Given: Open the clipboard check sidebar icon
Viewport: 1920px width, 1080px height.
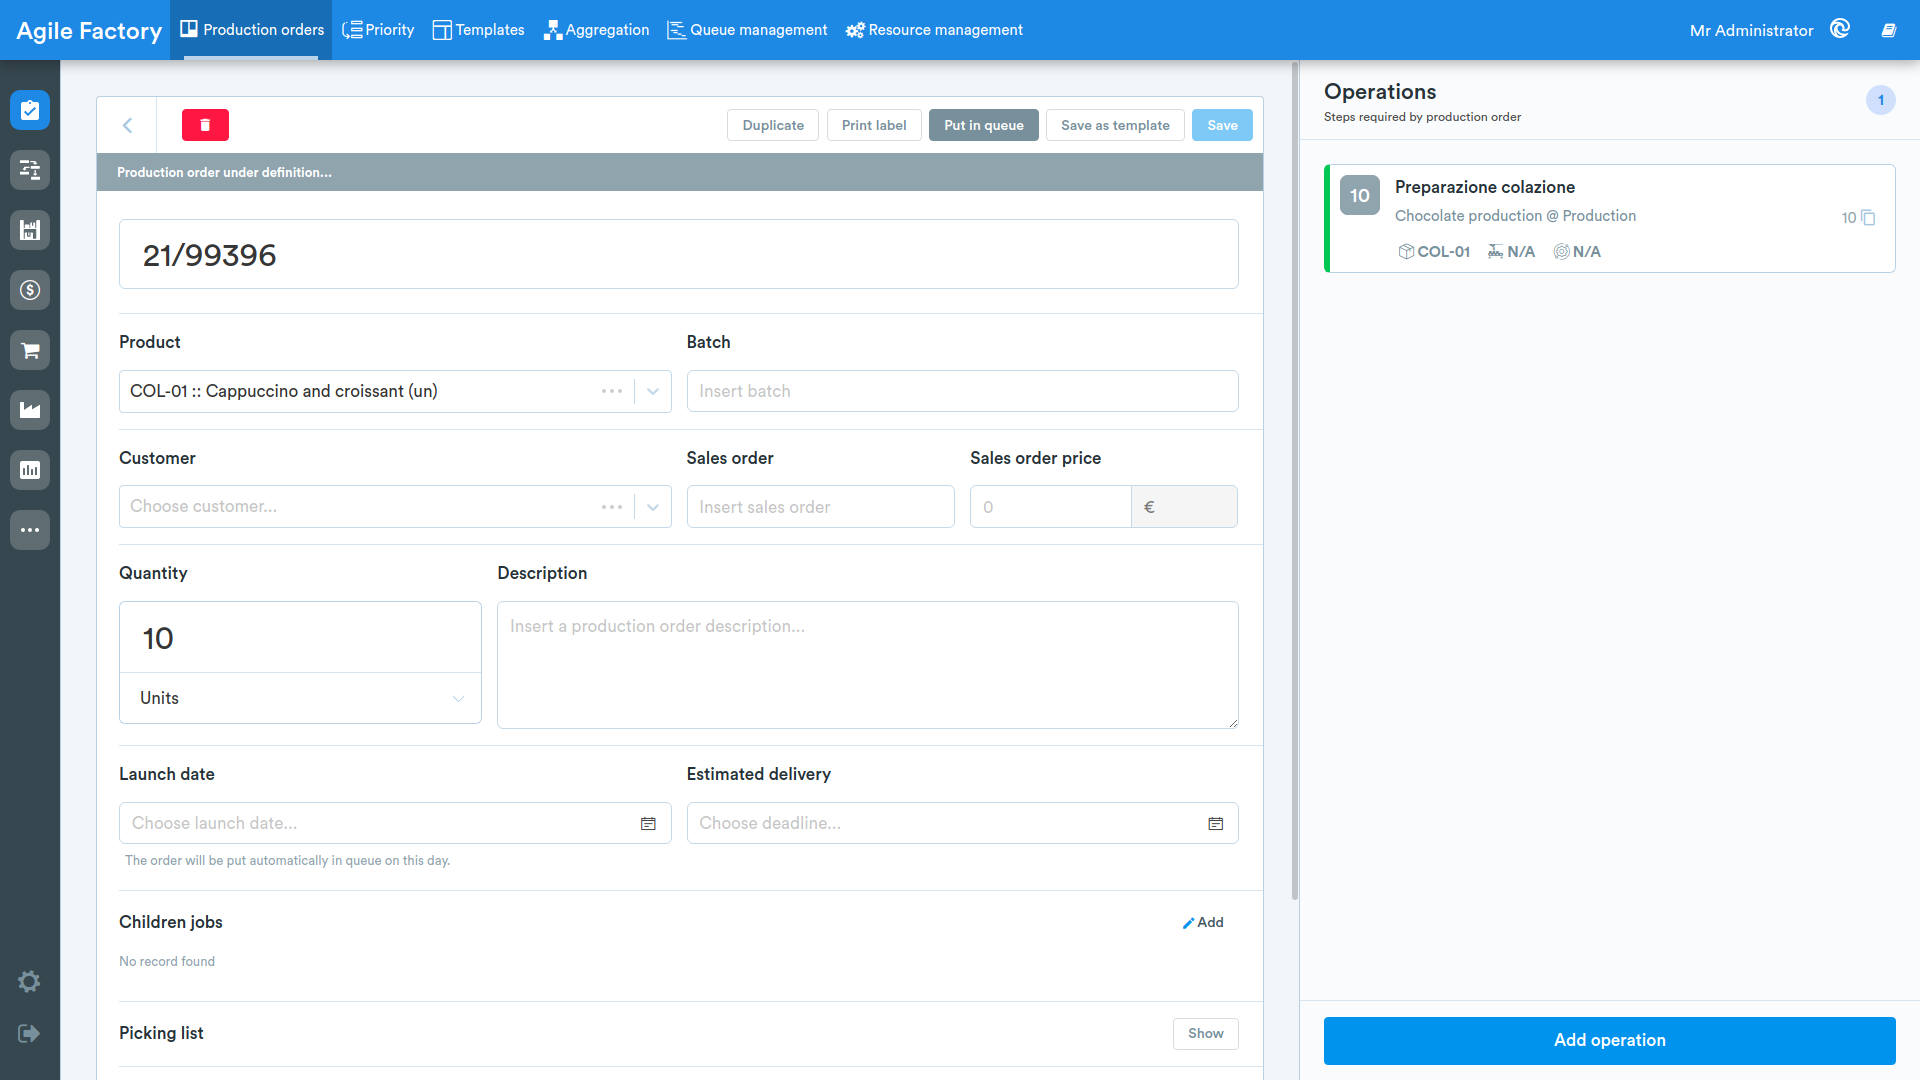Looking at the screenshot, I should click(30, 110).
